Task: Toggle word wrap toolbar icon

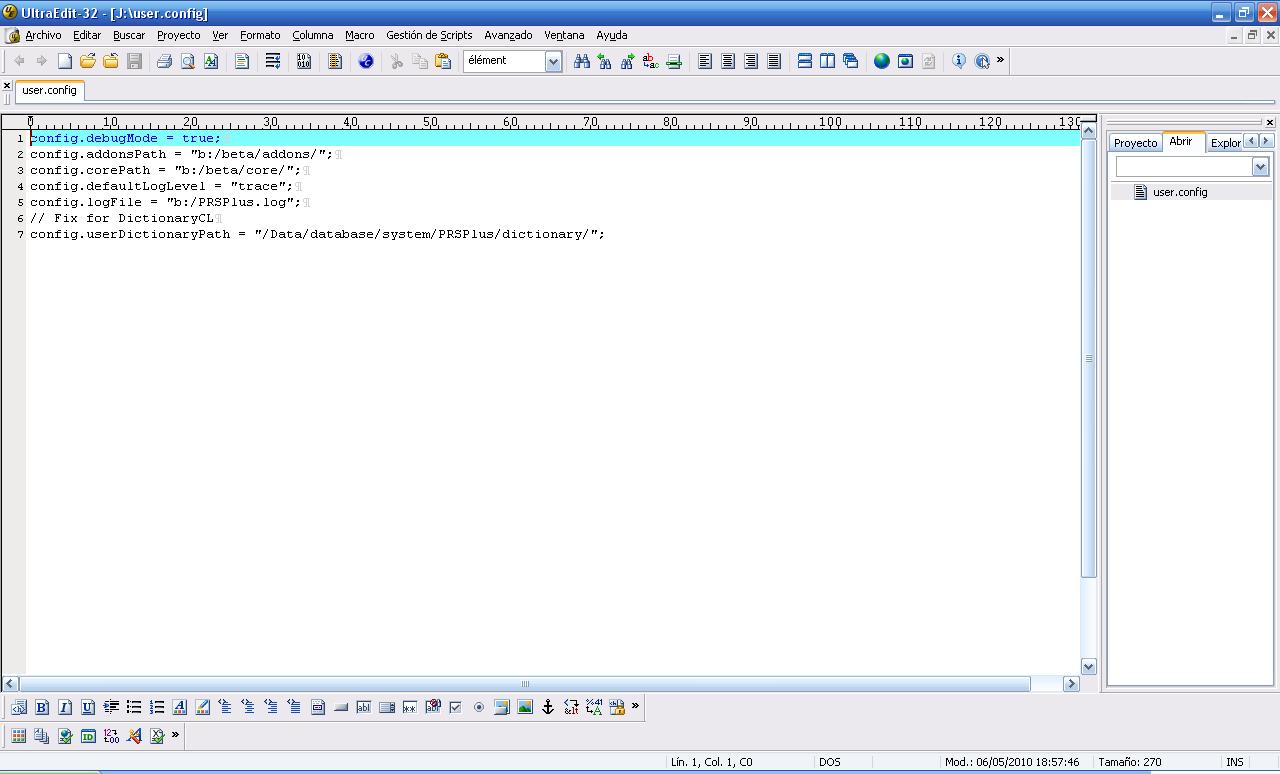Action: tap(273, 61)
